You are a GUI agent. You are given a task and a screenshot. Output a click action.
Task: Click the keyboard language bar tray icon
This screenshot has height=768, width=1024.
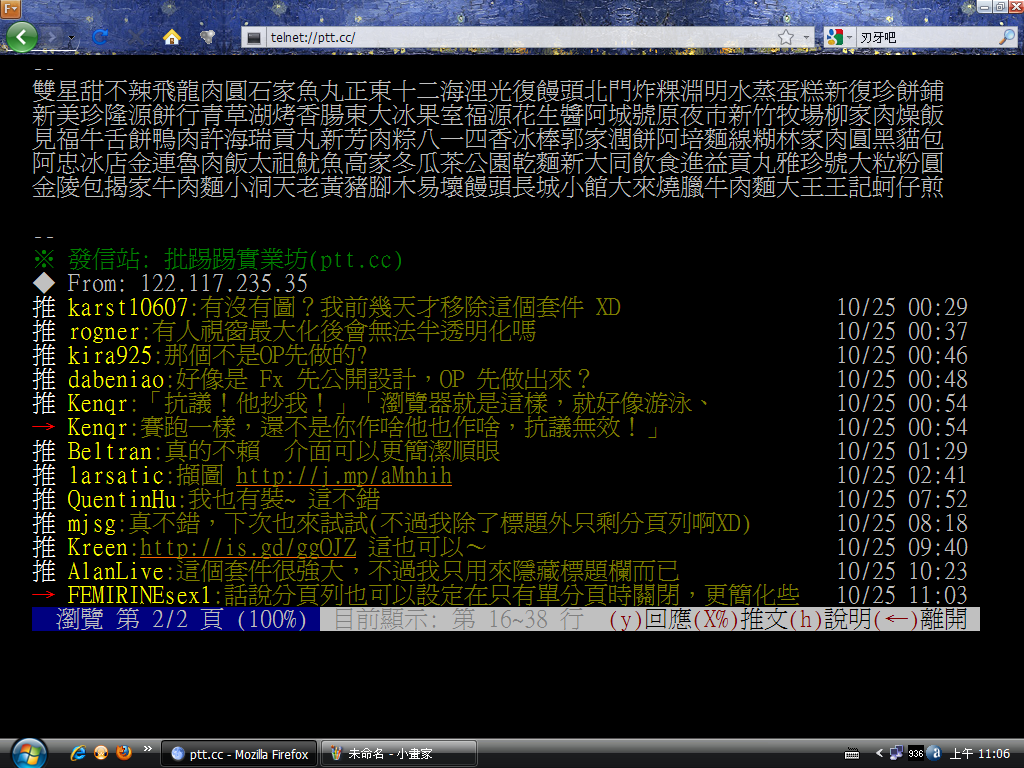(852, 754)
